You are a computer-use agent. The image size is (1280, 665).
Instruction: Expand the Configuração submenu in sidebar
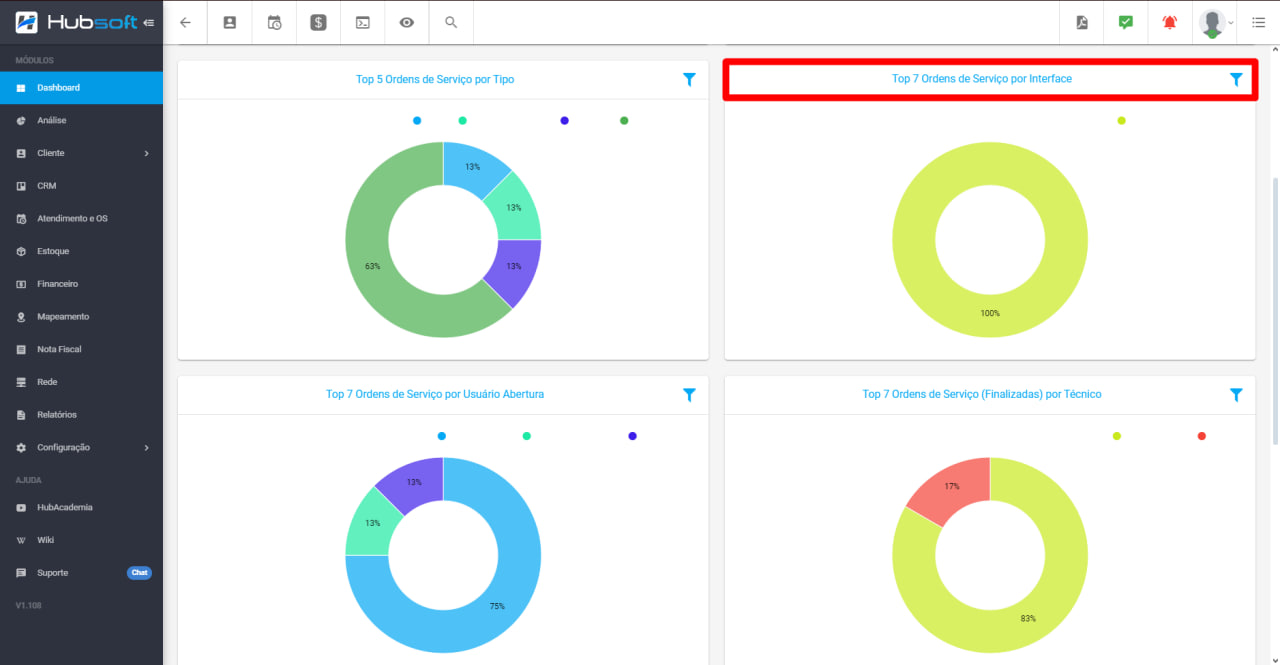[146, 447]
